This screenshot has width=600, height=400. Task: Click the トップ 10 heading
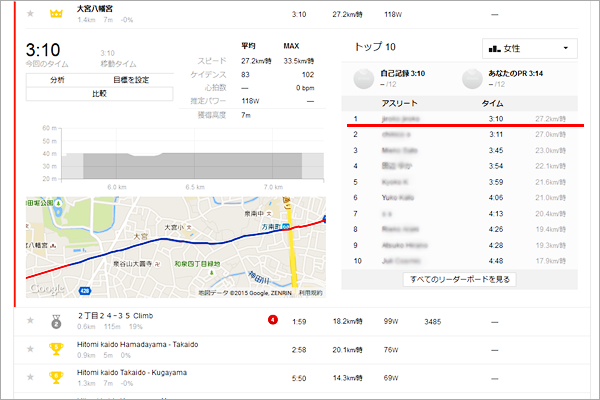coord(375,47)
